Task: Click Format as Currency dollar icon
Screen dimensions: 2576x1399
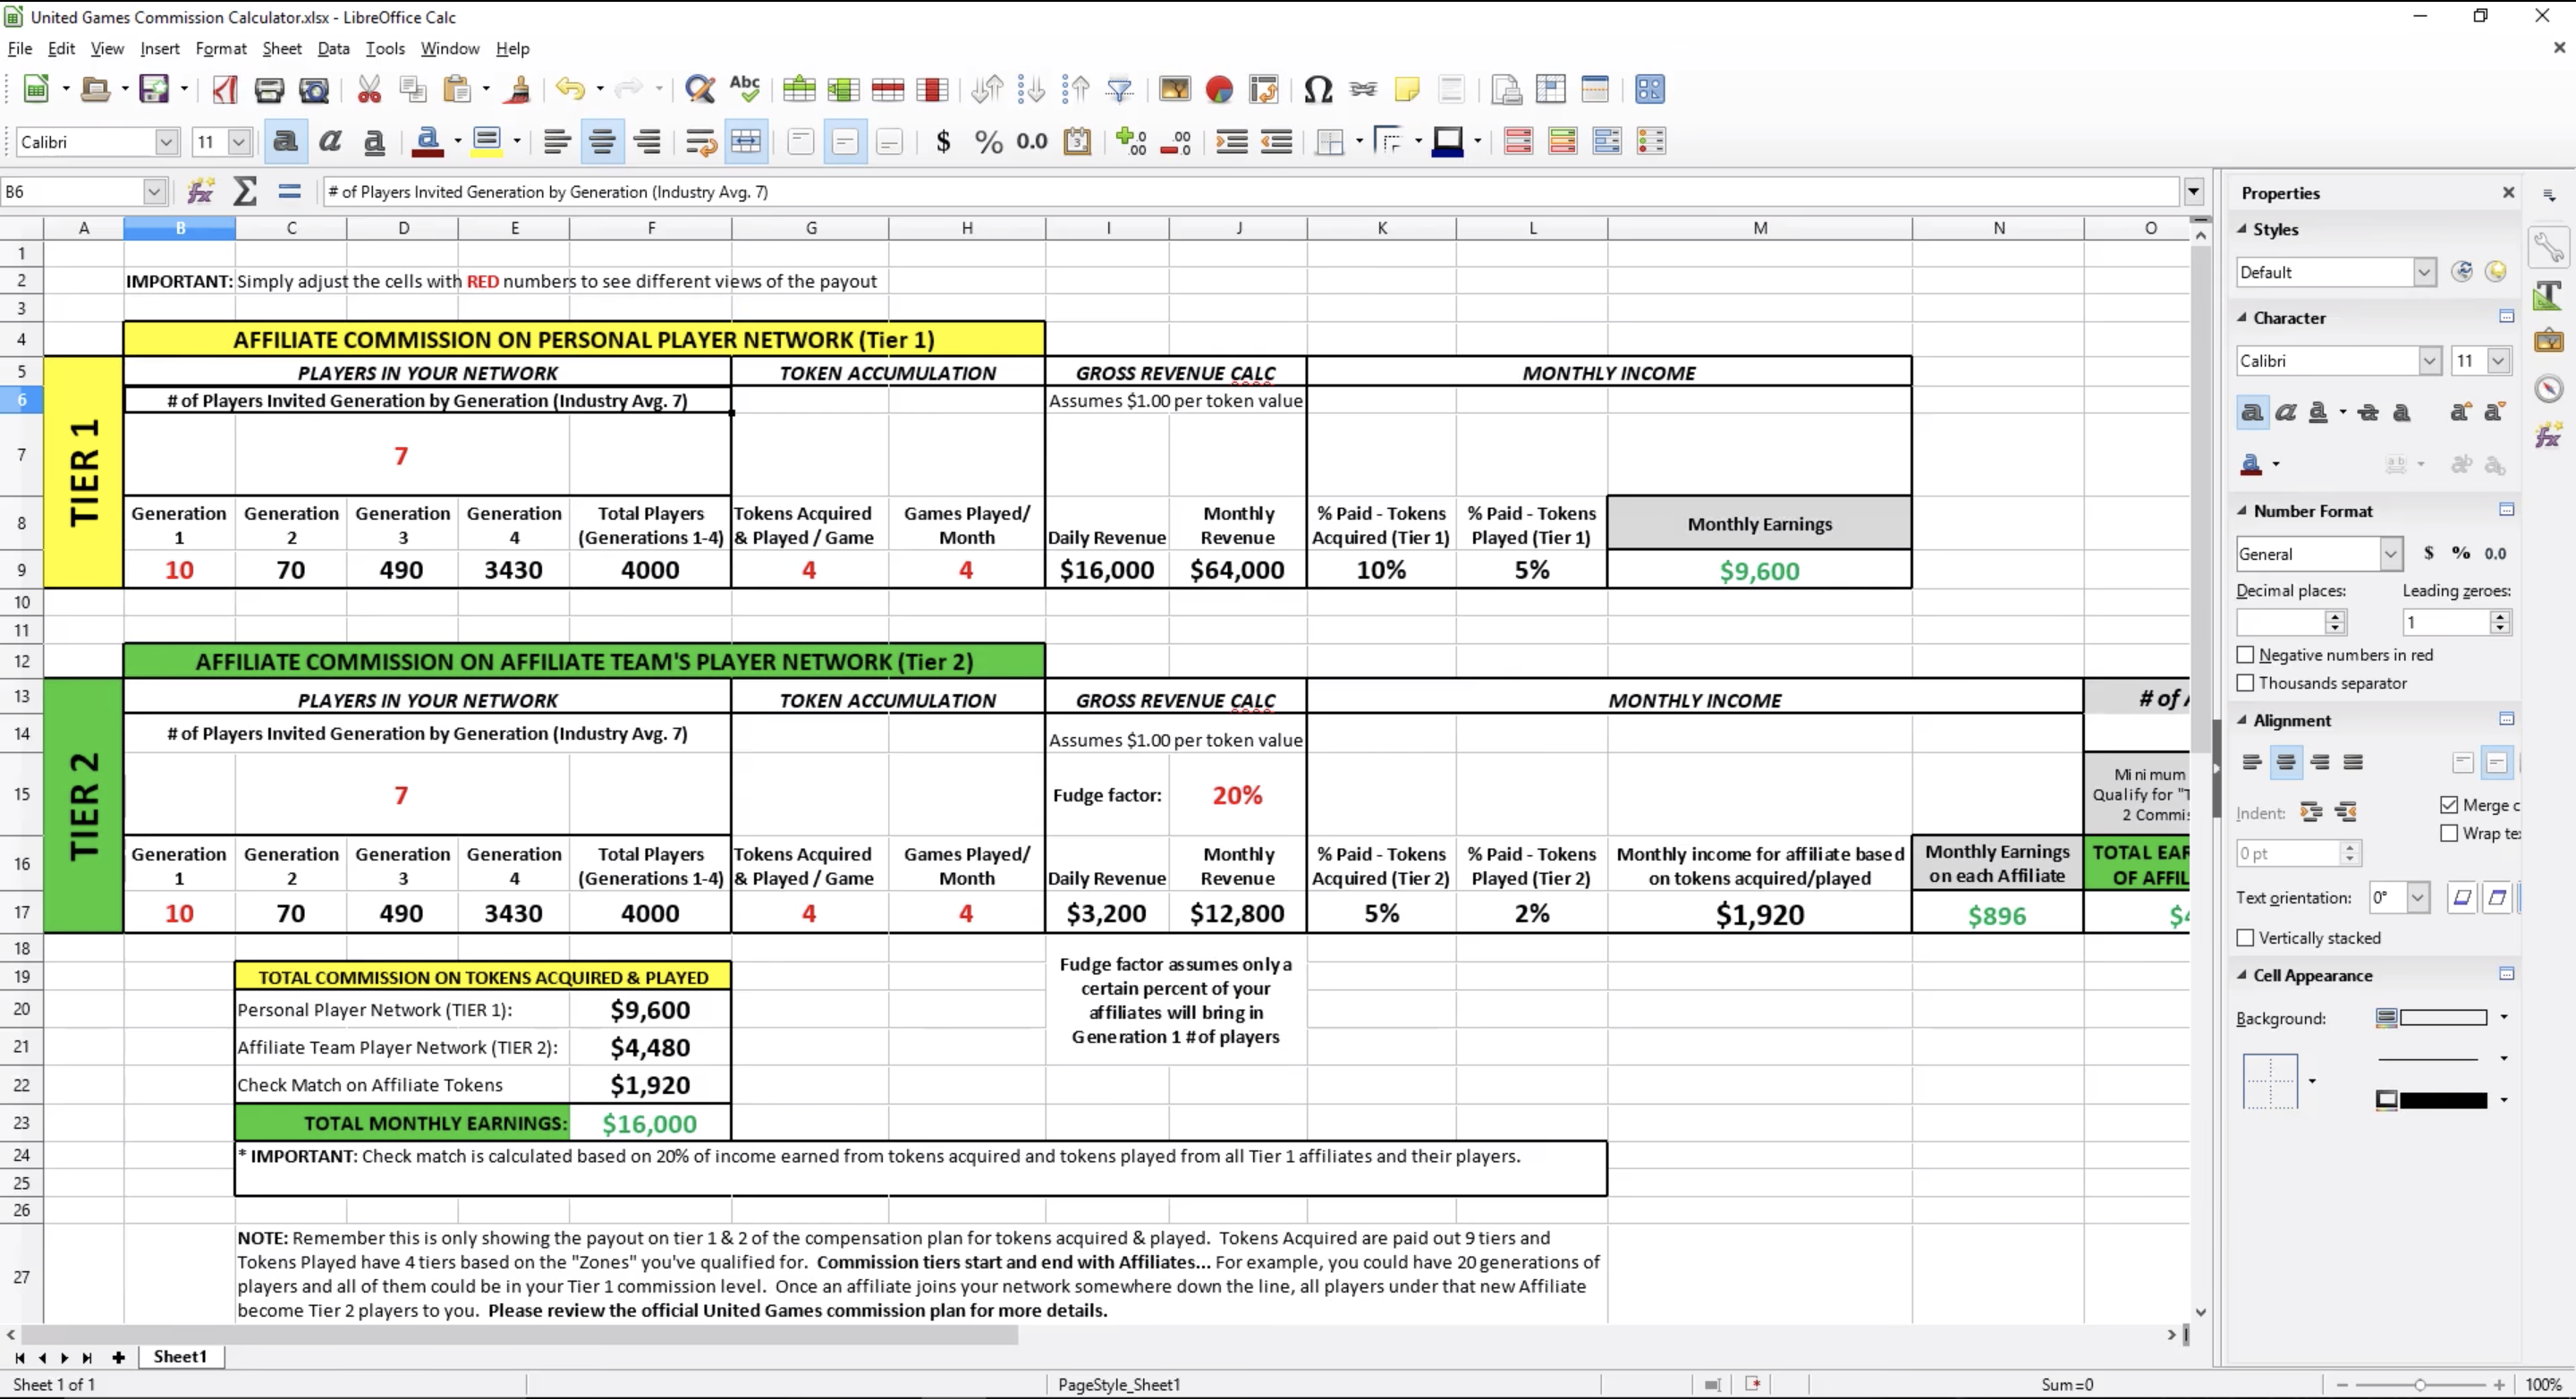Action: pos(942,142)
